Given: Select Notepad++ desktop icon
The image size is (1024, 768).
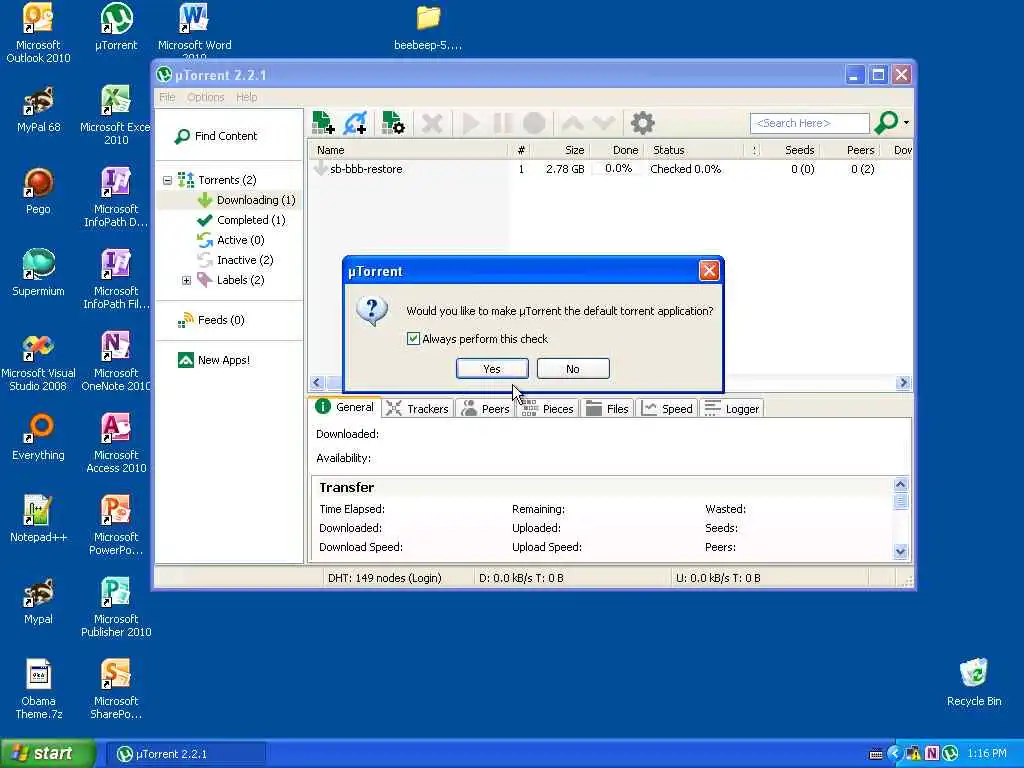Looking at the screenshot, I should [38, 519].
